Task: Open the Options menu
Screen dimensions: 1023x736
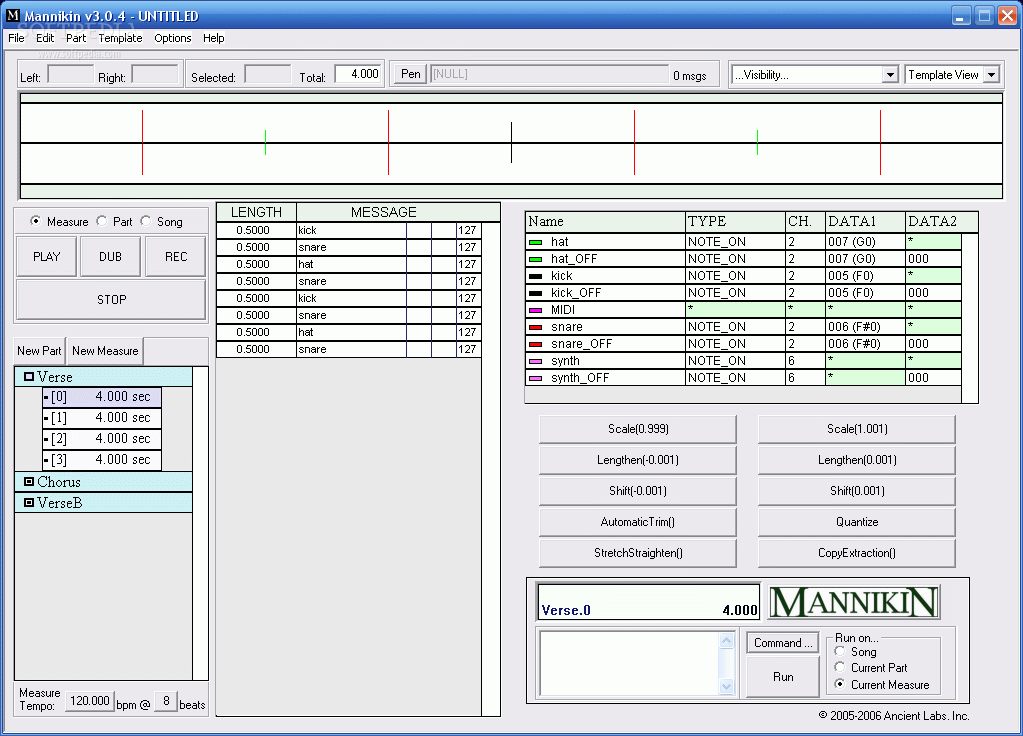Action: pyautogui.click(x=173, y=38)
